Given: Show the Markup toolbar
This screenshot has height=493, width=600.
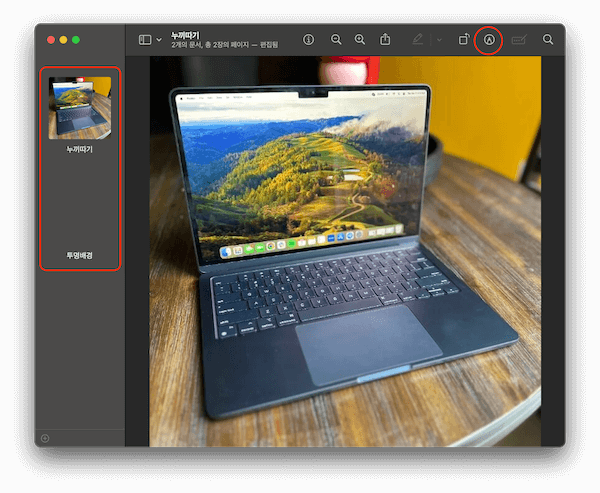Looking at the screenshot, I should (x=489, y=40).
